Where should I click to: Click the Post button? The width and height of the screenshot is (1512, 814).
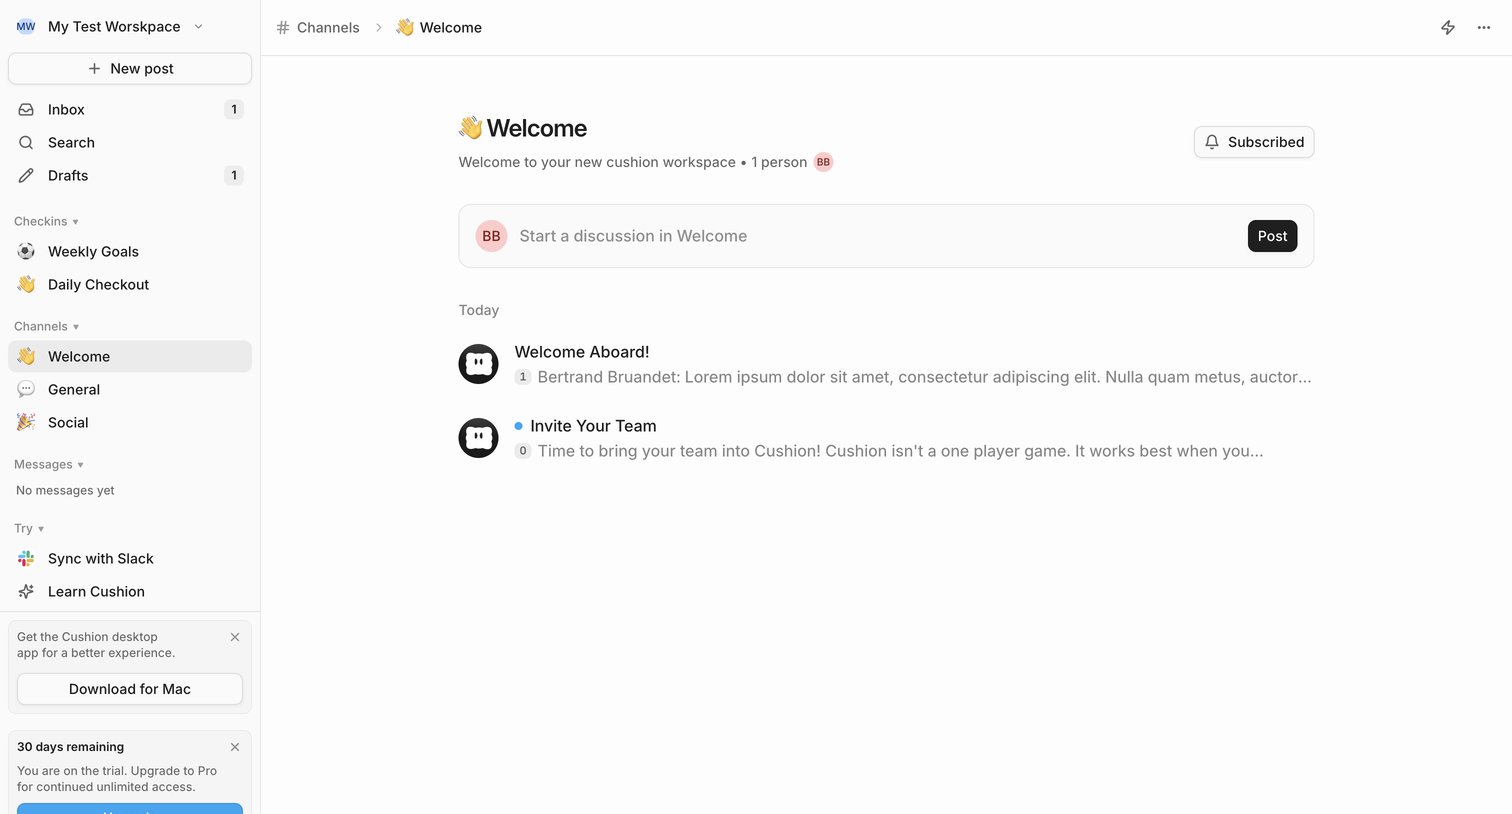click(1272, 236)
